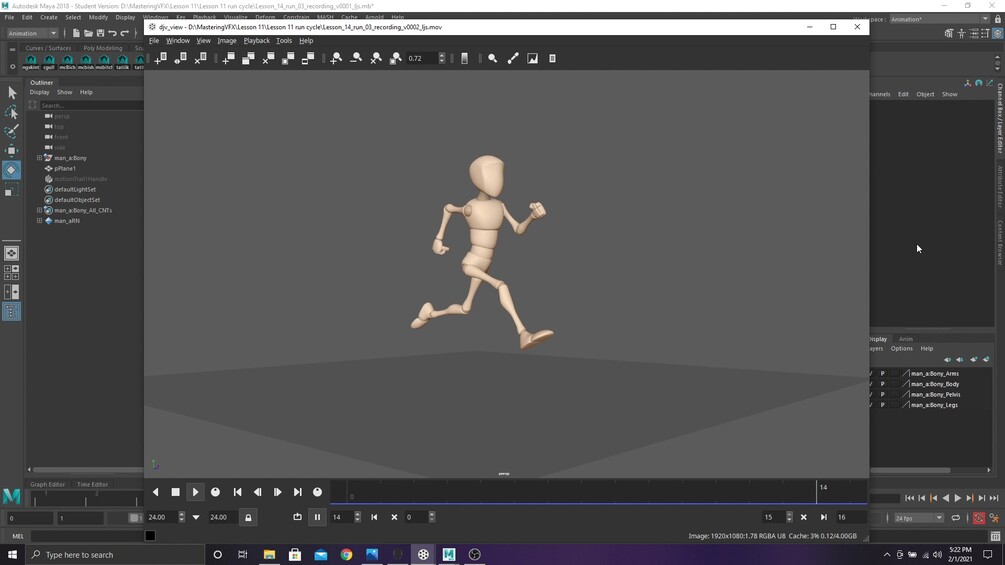Toggle Maya loop playback icon
This screenshot has width=1005, height=565.
click(956, 518)
